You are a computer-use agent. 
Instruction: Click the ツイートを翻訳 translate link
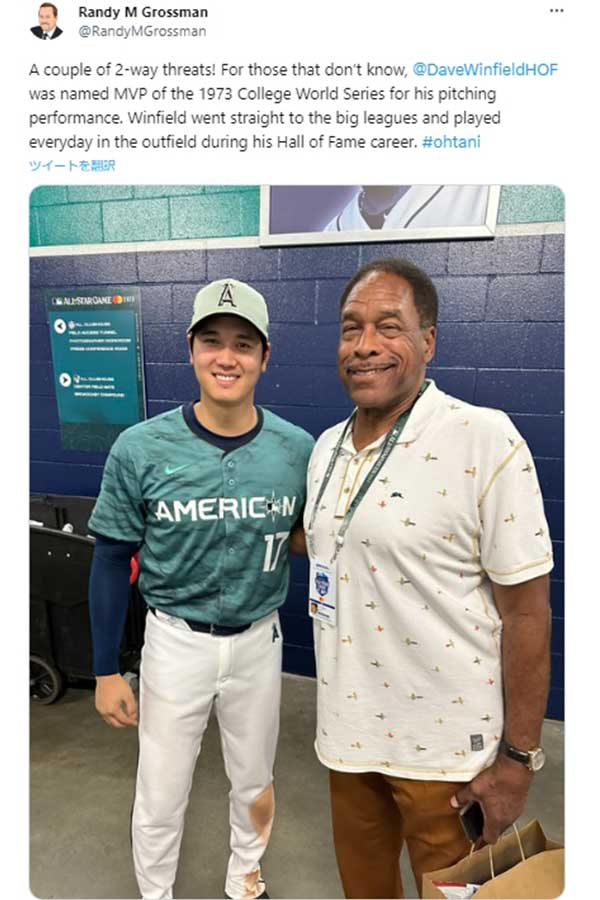click(70, 165)
